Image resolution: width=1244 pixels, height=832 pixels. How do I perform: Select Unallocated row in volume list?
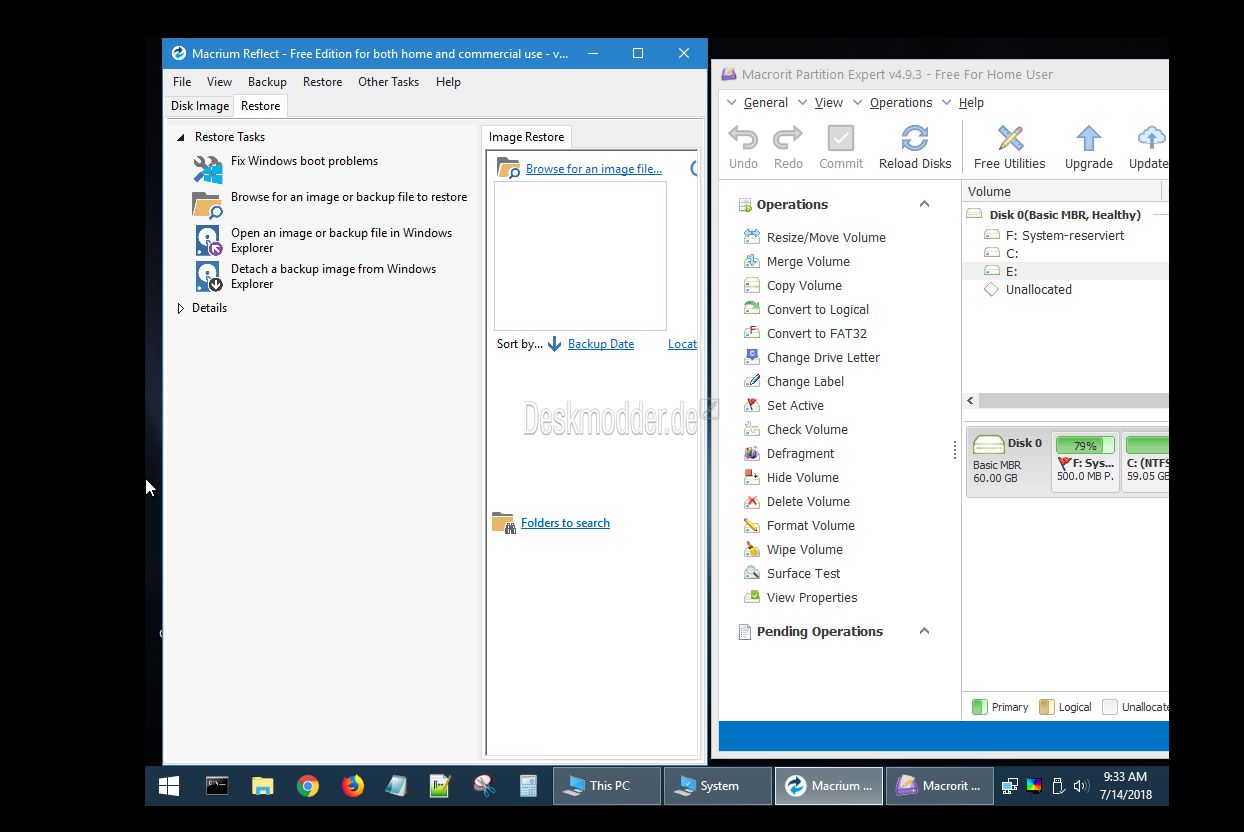[x=1066, y=289]
